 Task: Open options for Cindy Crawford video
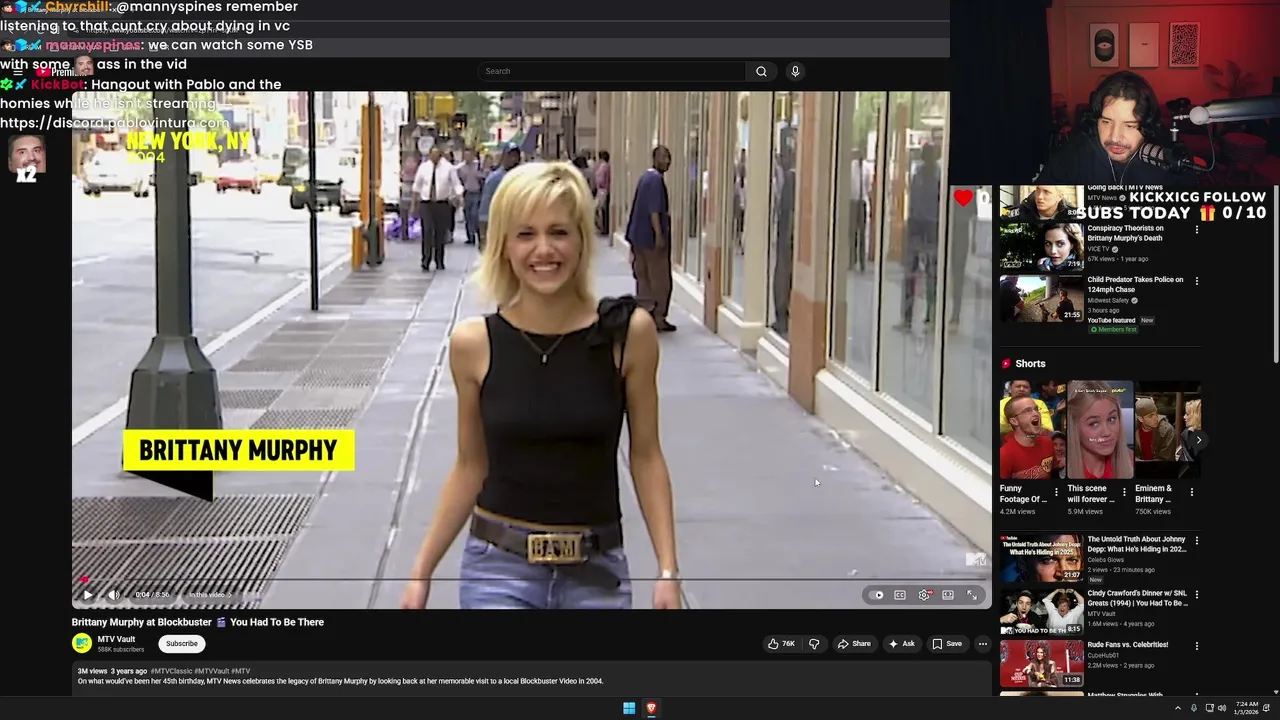[1197, 595]
